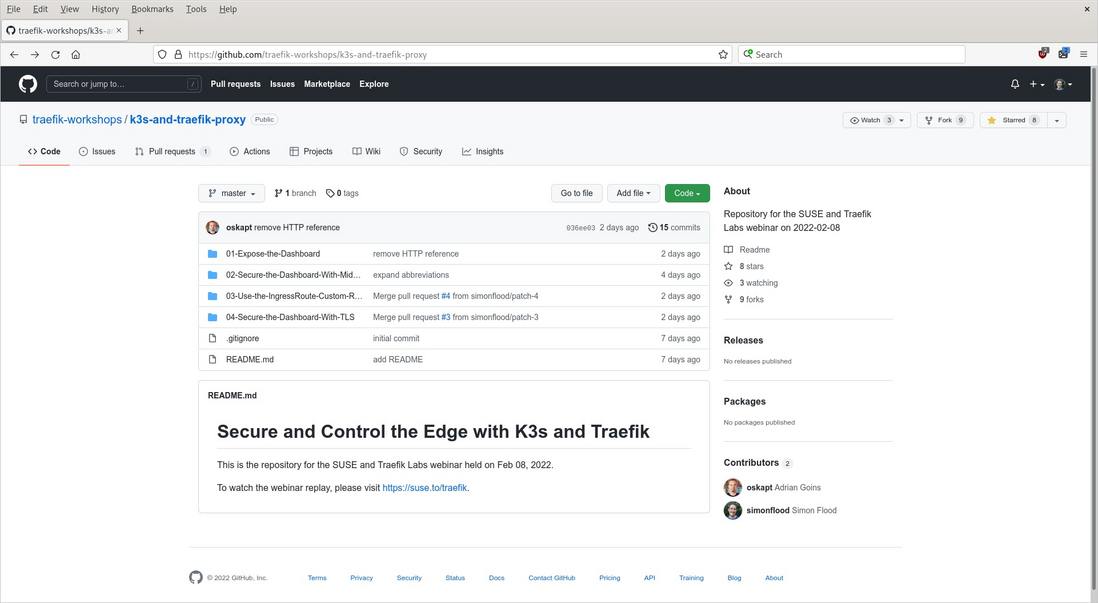This screenshot has height=603, width=1098.
Task: Click the blue extension icon in toolbar
Action: pyautogui.click(x=1064, y=53)
